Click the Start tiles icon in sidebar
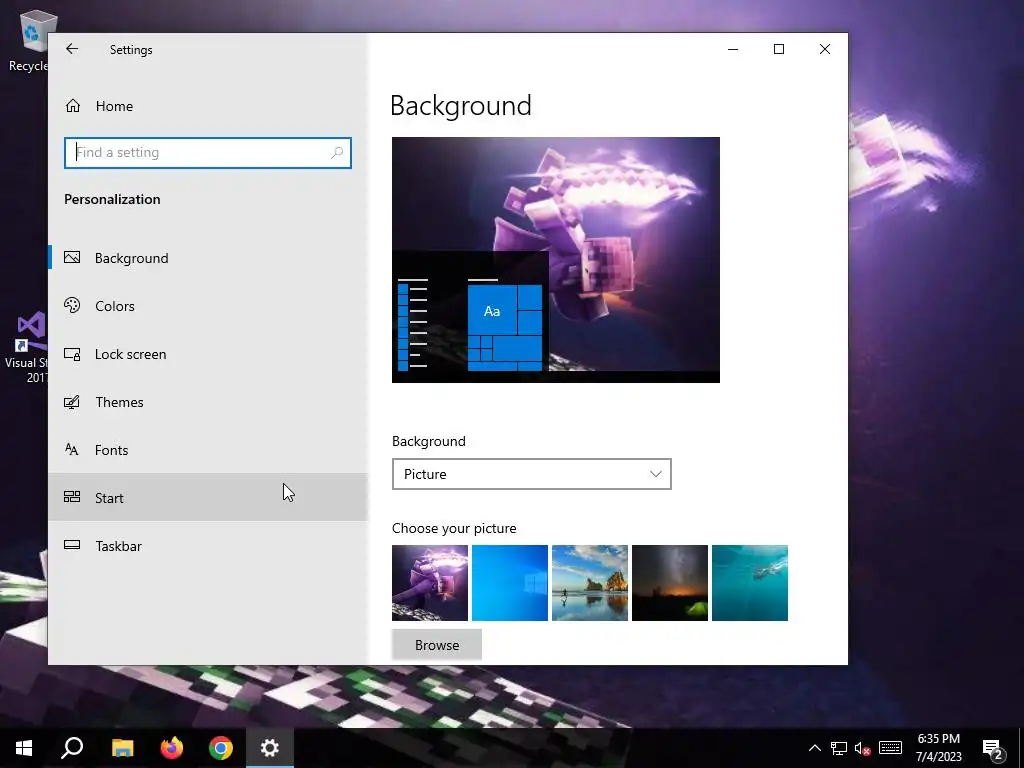Image resolution: width=1024 pixels, height=768 pixels. (x=72, y=497)
